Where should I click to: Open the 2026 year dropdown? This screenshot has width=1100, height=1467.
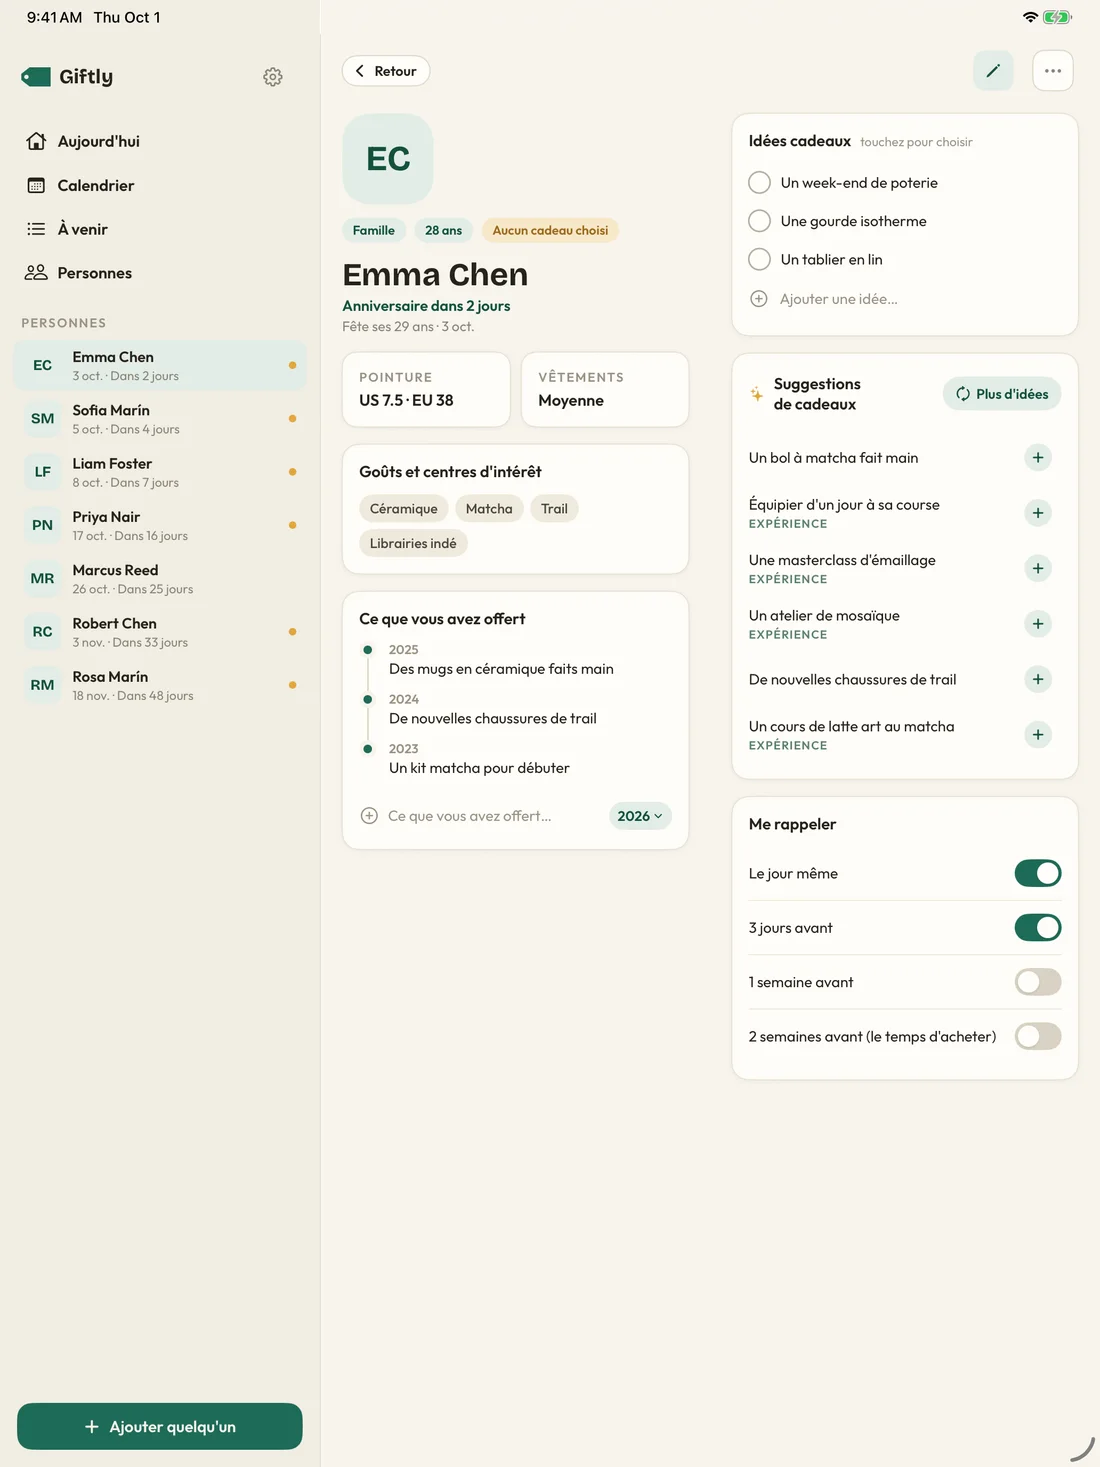pyautogui.click(x=640, y=816)
